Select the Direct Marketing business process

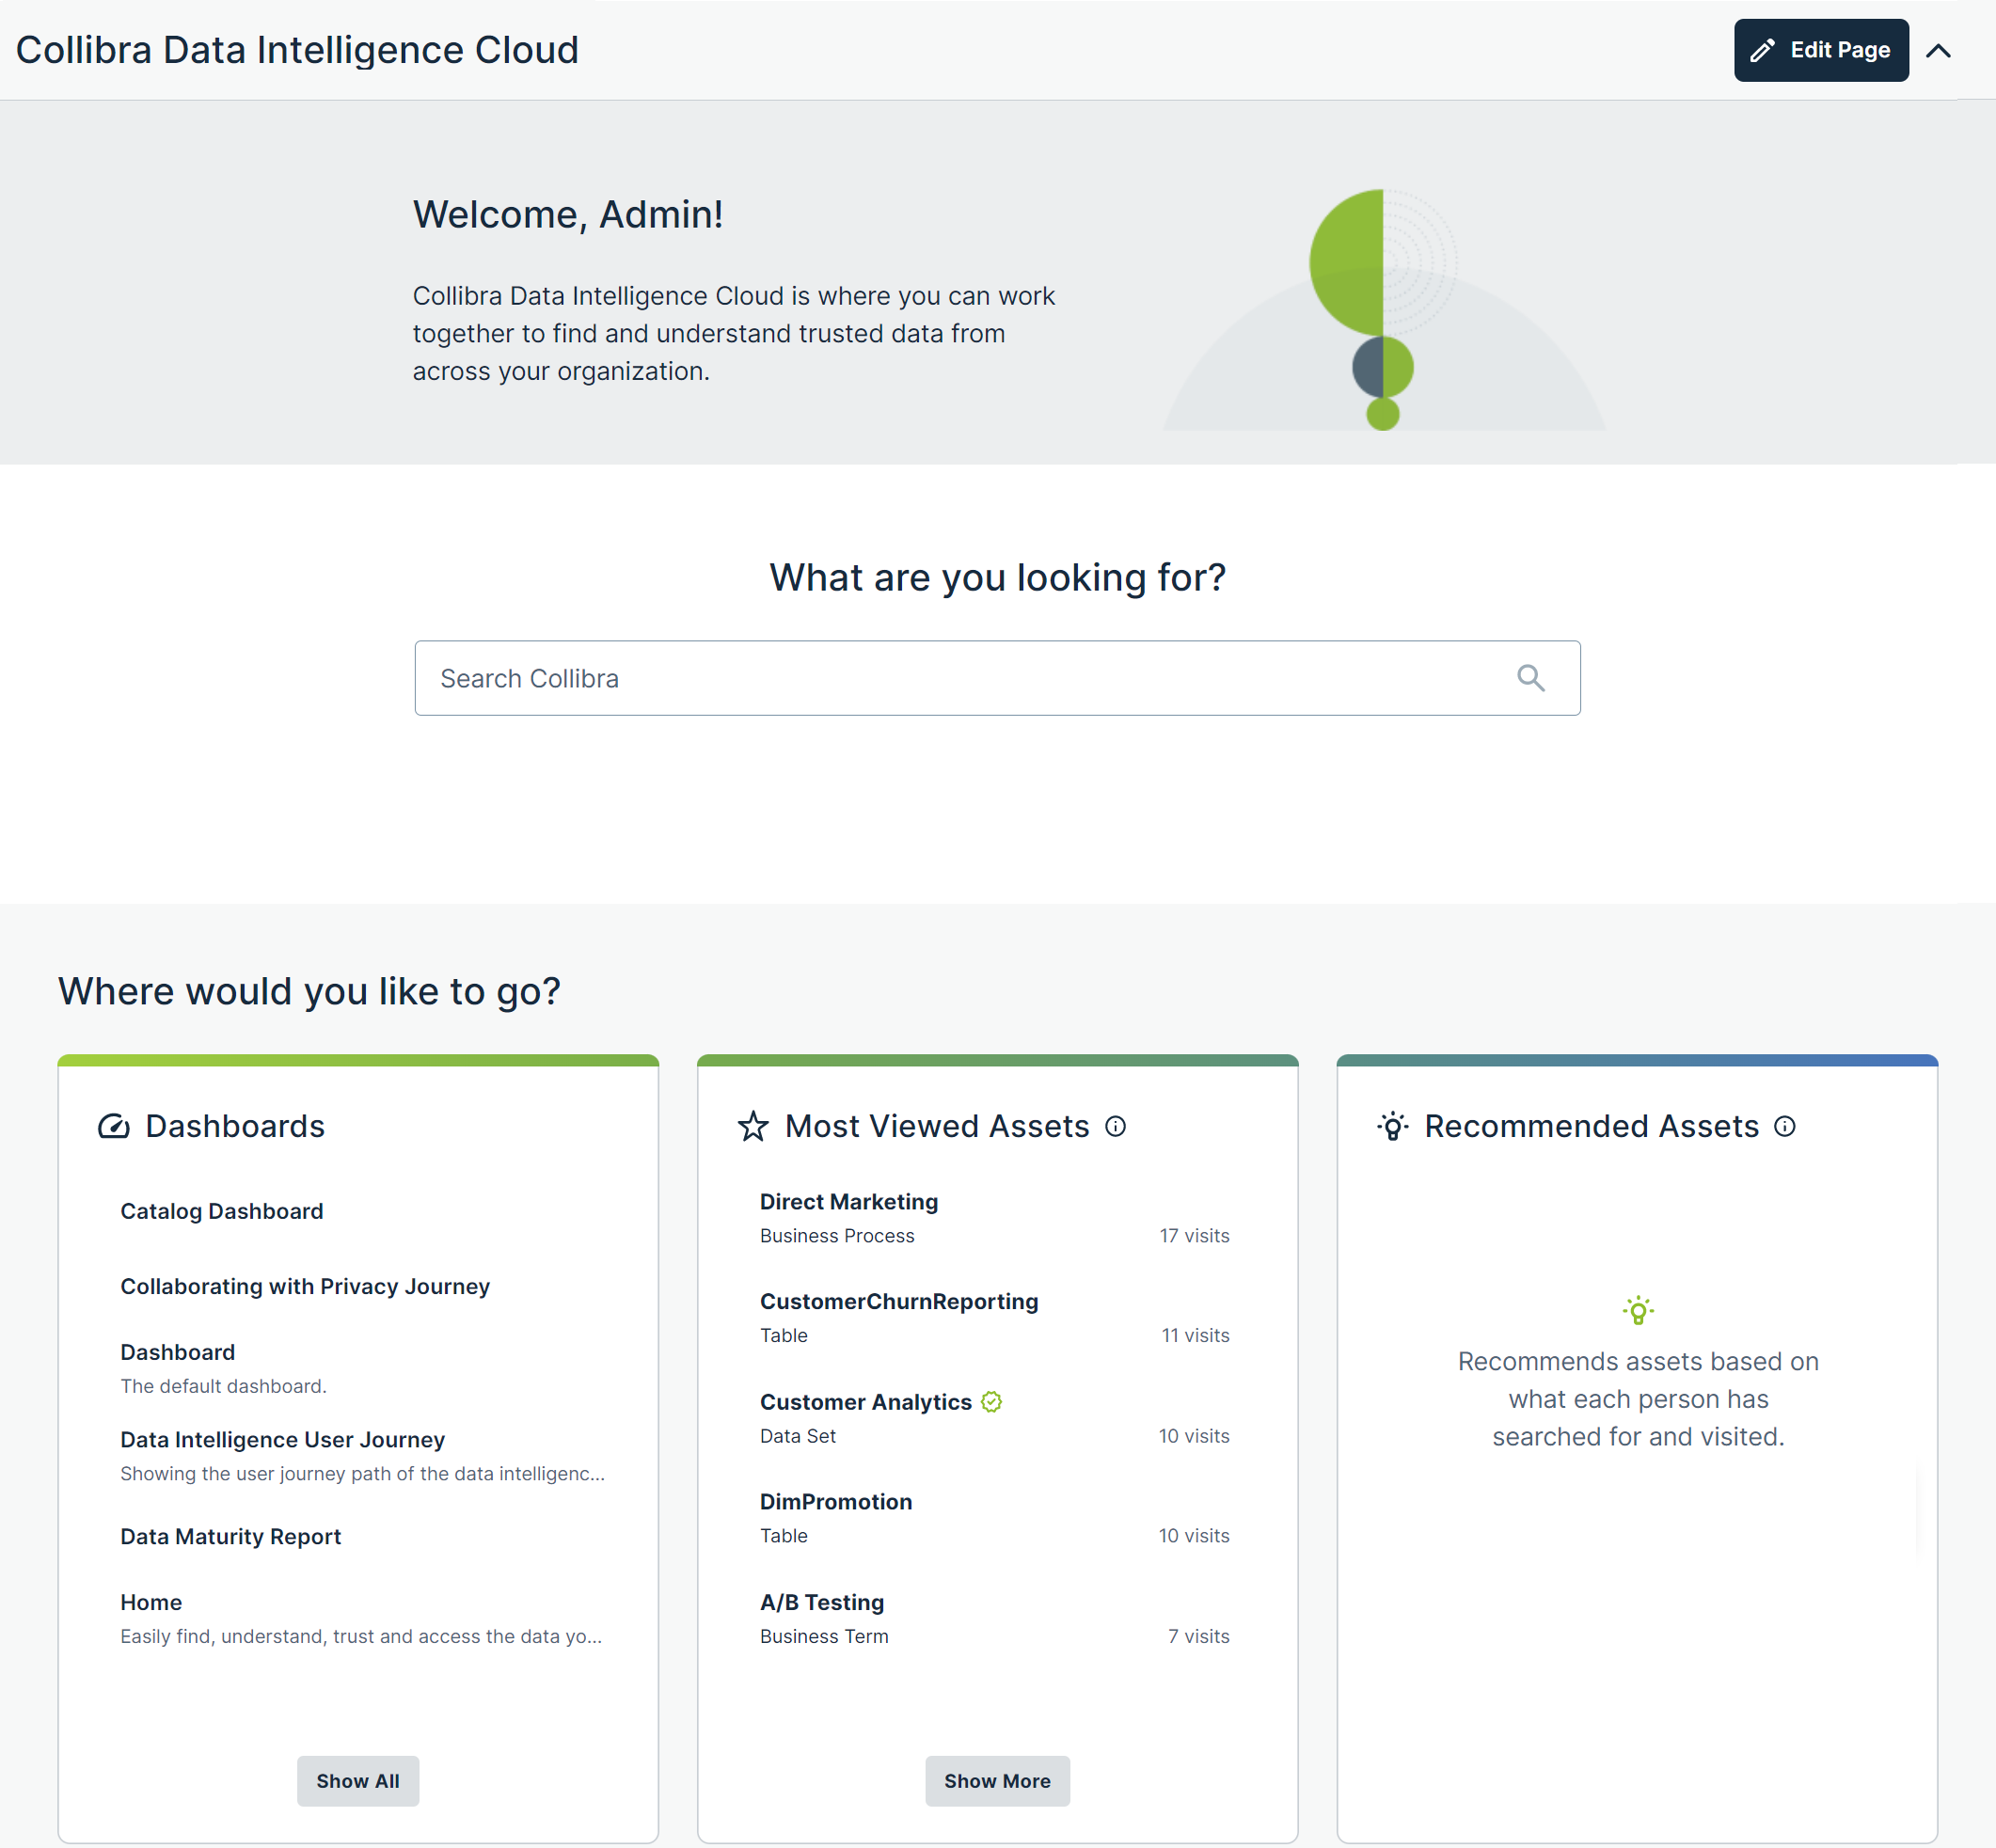(848, 1201)
